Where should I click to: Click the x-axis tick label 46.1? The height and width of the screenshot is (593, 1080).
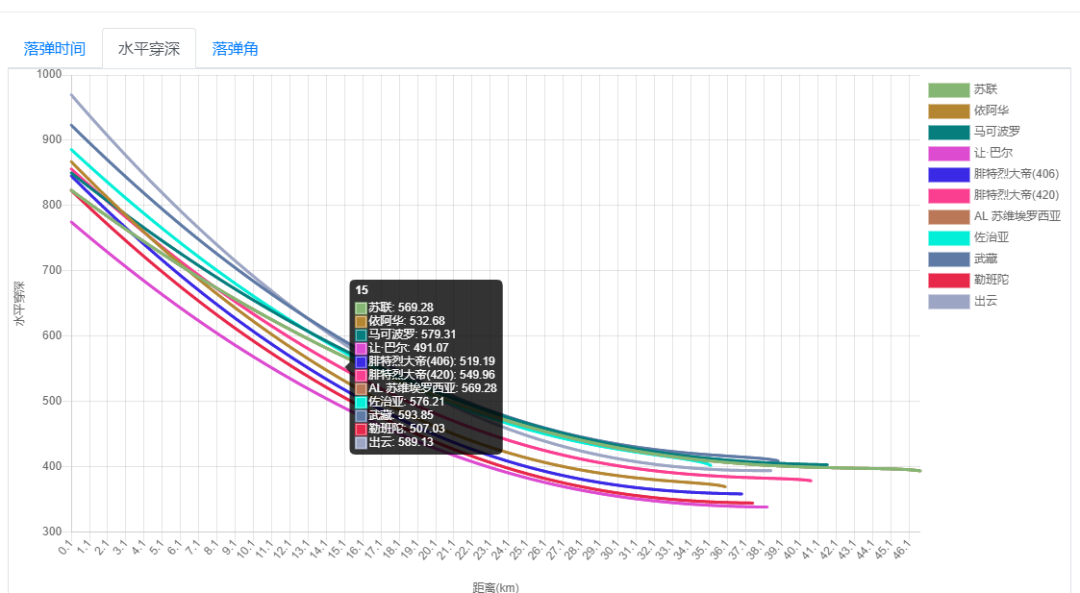tap(902, 550)
